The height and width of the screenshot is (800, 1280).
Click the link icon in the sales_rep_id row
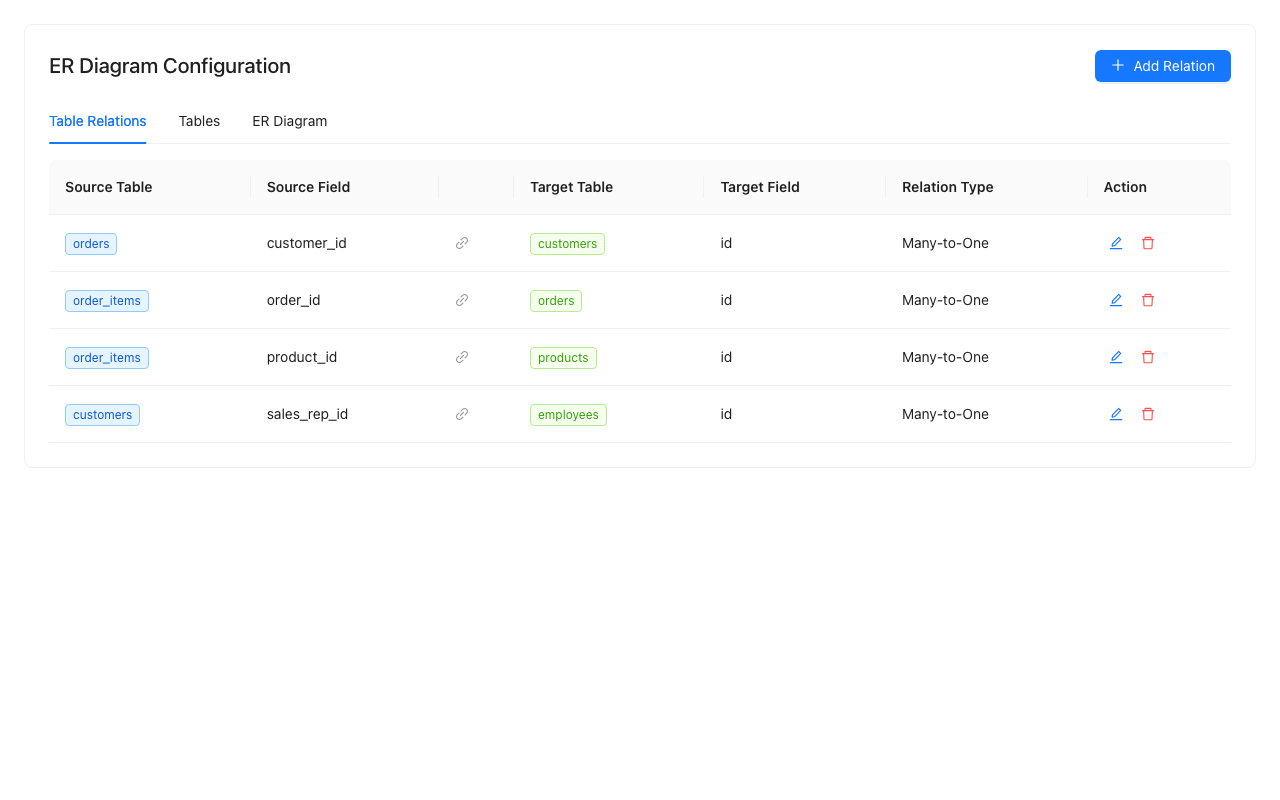(x=461, y=414)
